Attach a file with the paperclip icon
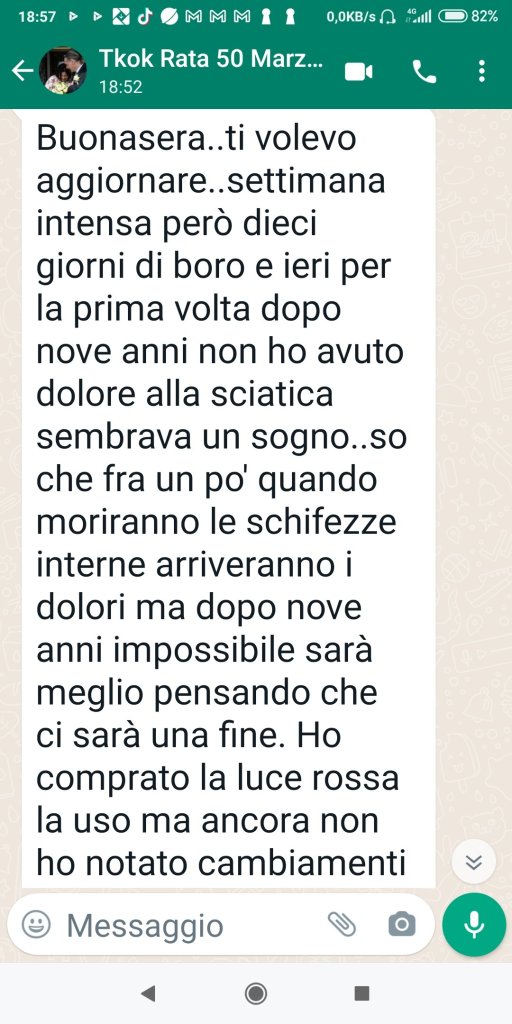The height and width of the screenshot is (1024, 512). coord(342,924)
